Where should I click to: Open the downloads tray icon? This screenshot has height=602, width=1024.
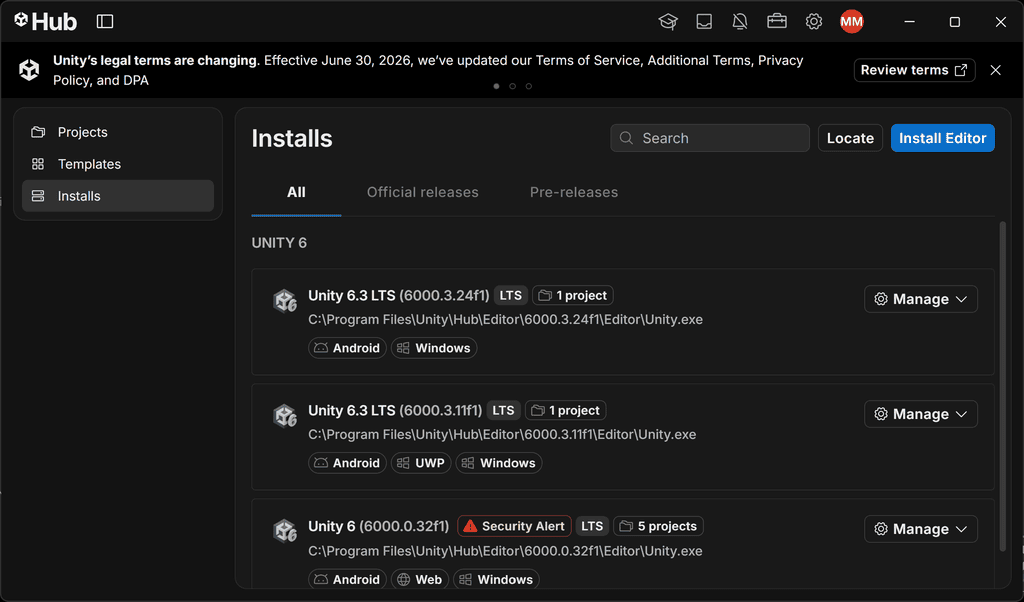(704, 22)
